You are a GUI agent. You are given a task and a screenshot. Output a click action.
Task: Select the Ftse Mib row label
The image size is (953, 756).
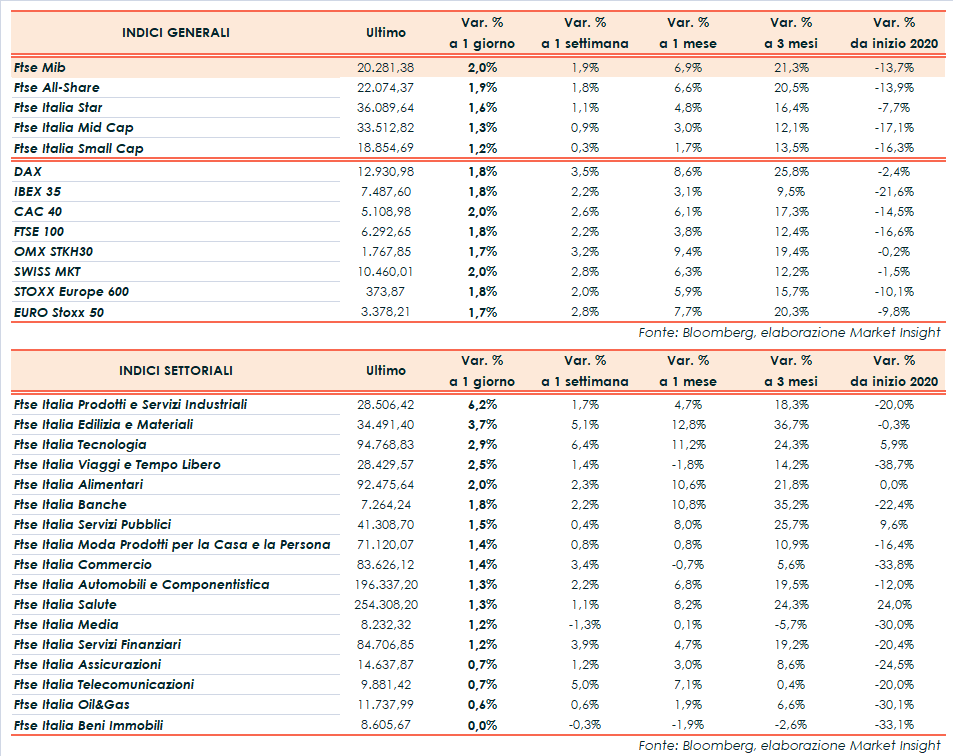[x=42, y=67]
